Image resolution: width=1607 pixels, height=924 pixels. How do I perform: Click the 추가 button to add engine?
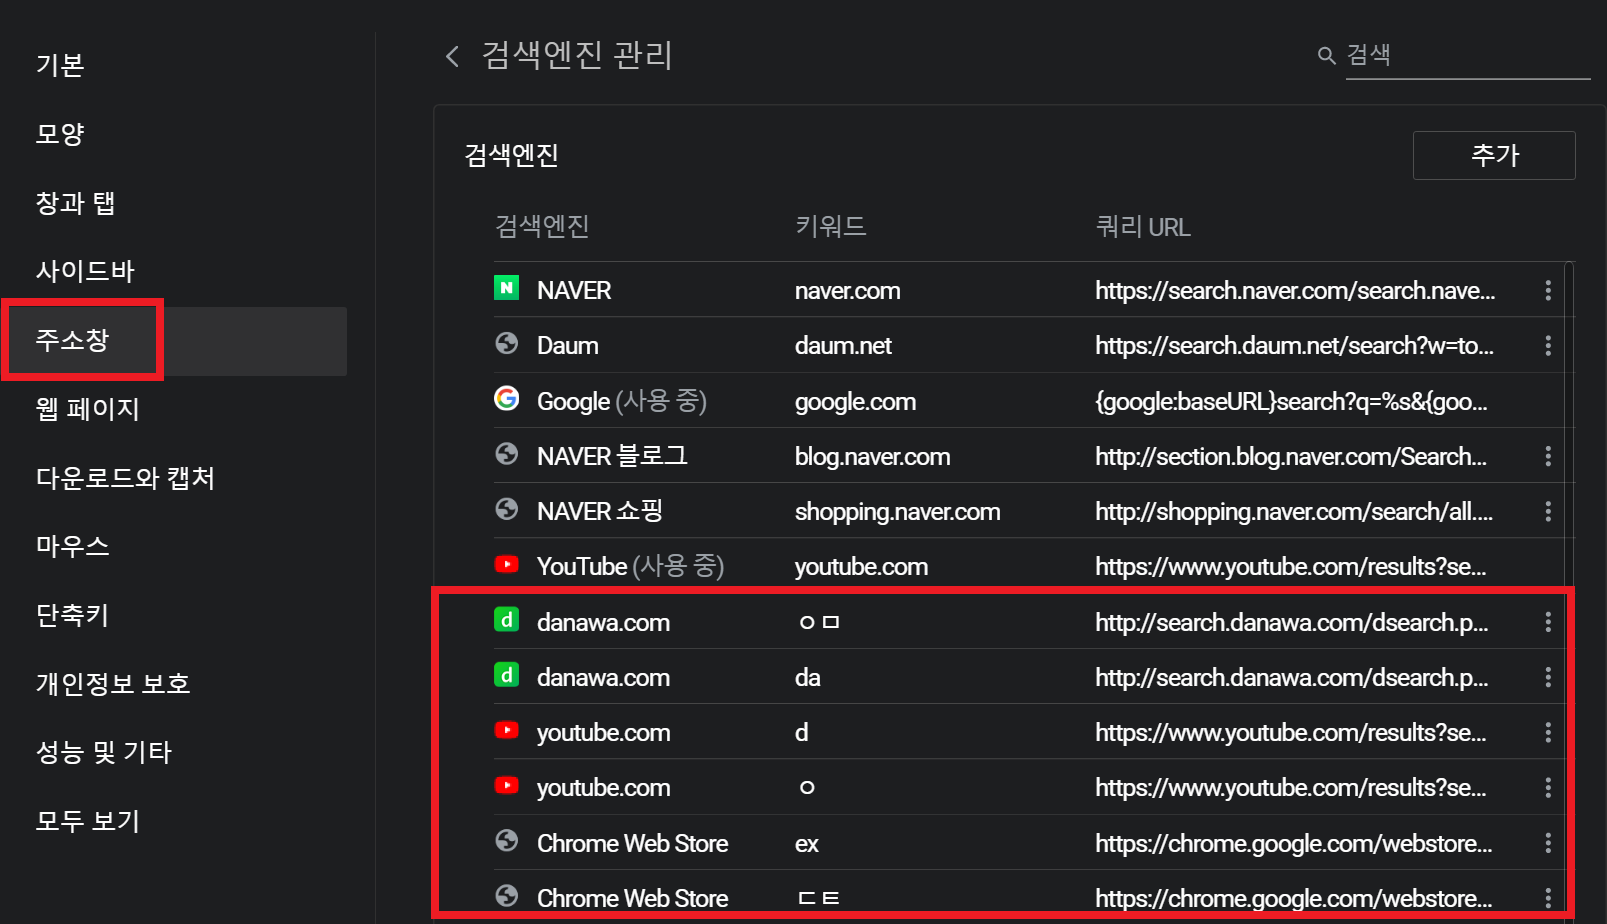1494,155
